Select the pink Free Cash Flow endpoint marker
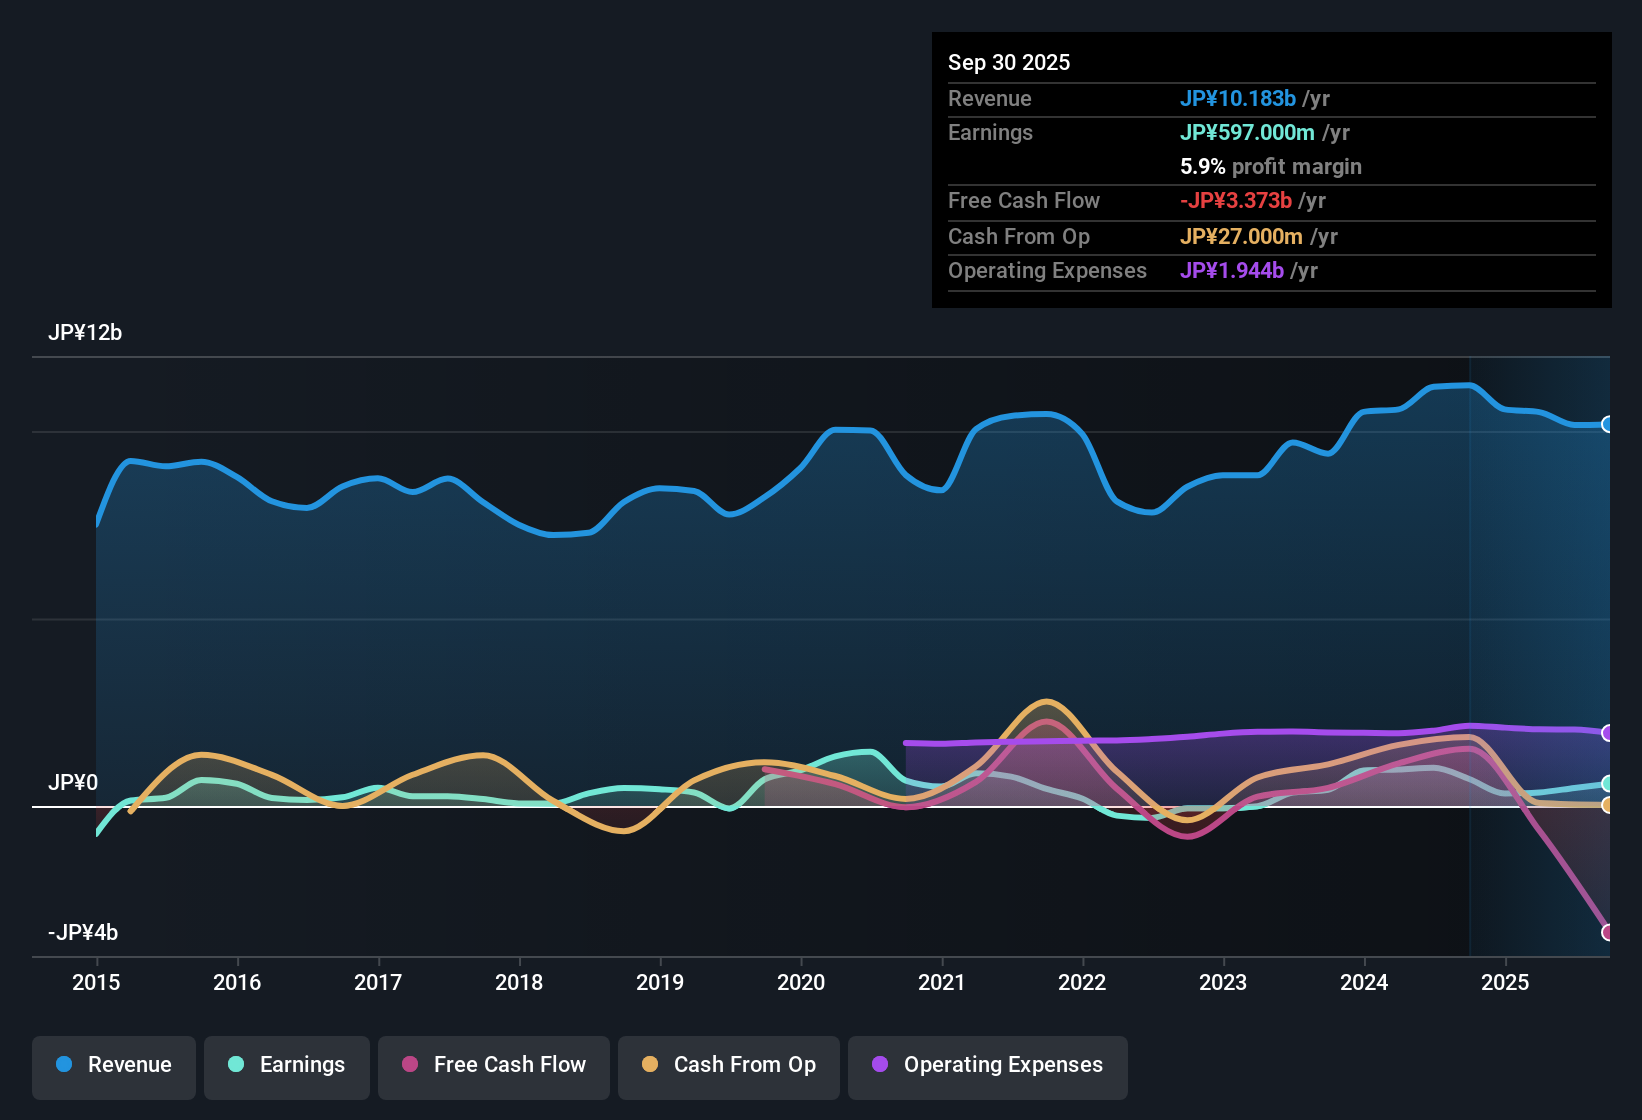Viewport: 1642px width, 1120px height. point(1607,930)
